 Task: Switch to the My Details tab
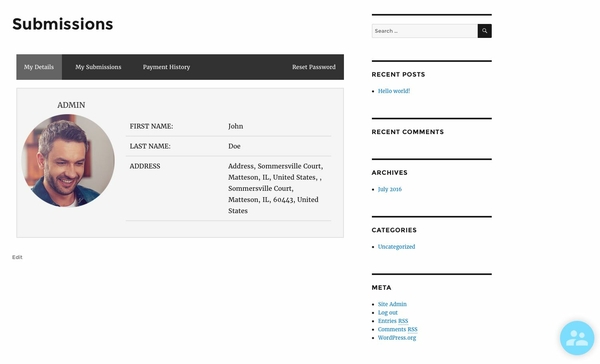pos(39,67)
